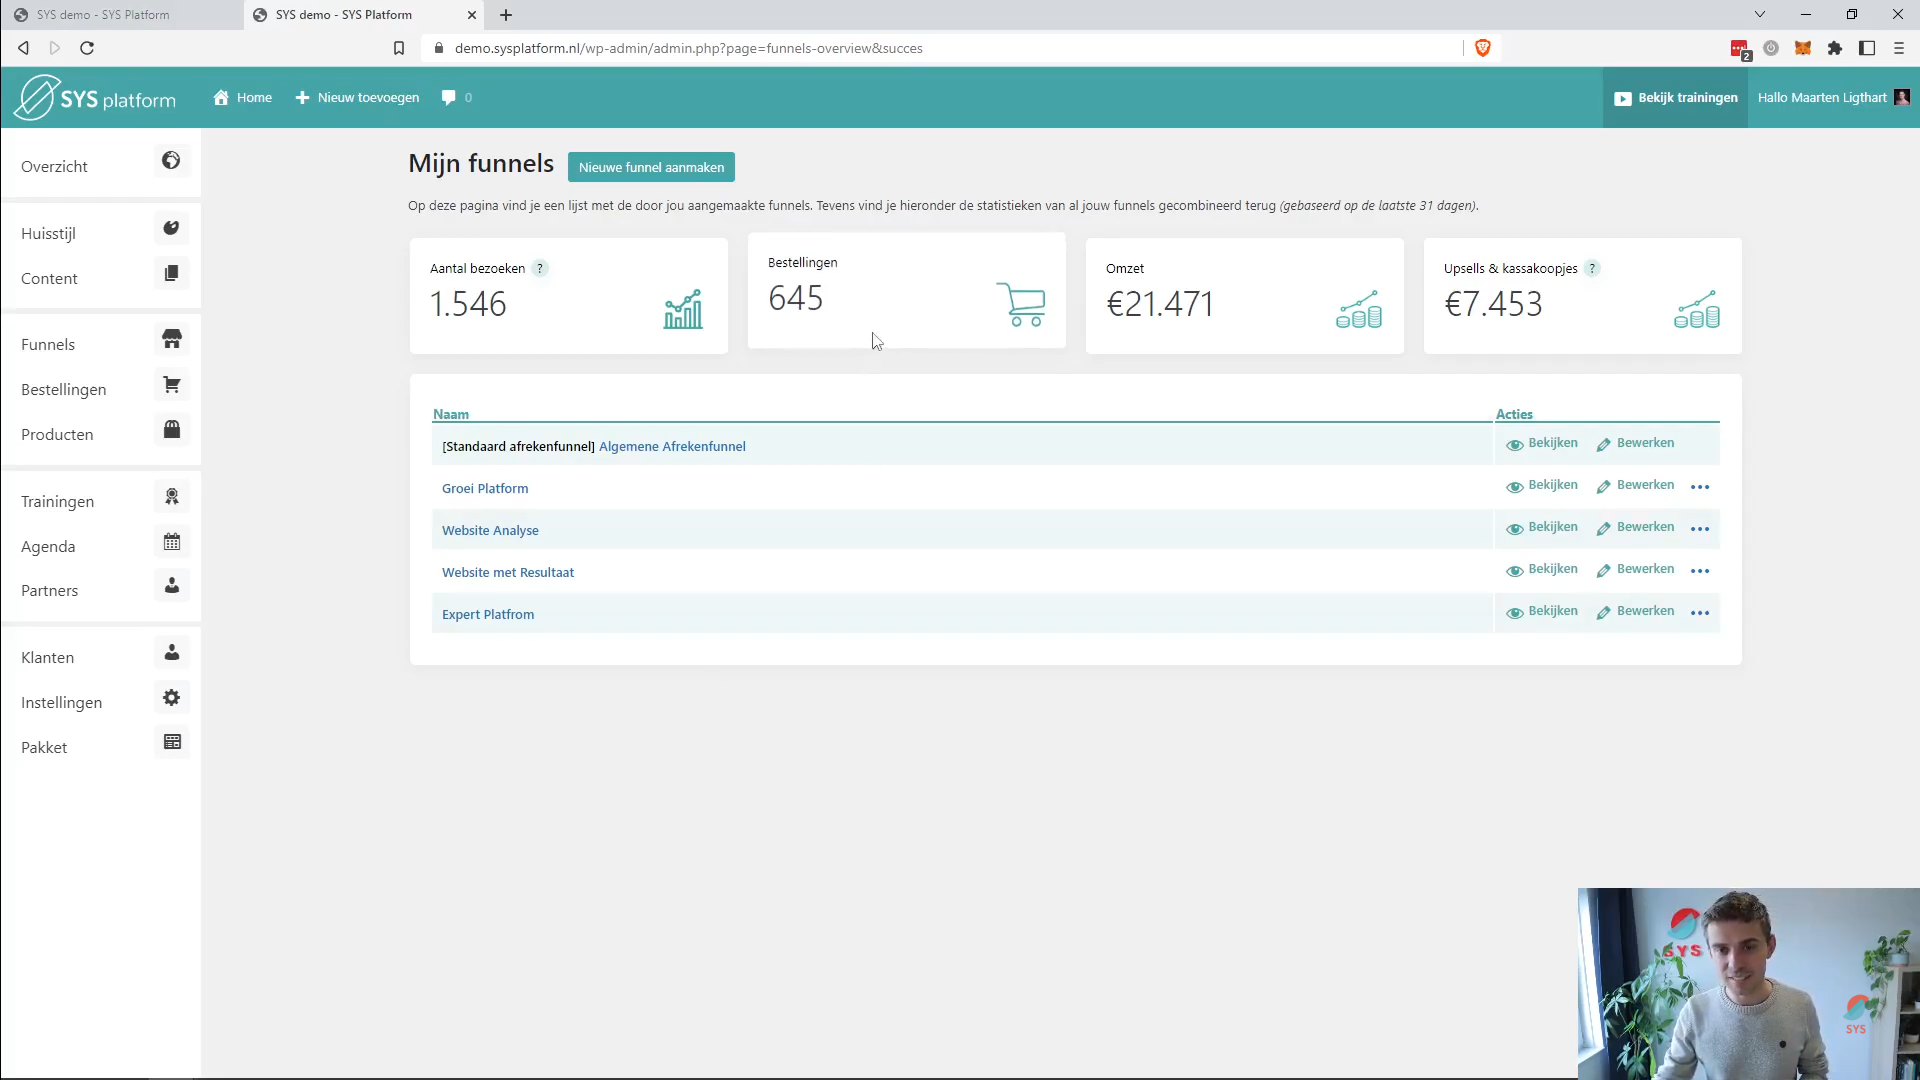Open the Algemene Afrekenfunnel link
Screen dimensions: 1920x1080
click(x=672, y=446)
